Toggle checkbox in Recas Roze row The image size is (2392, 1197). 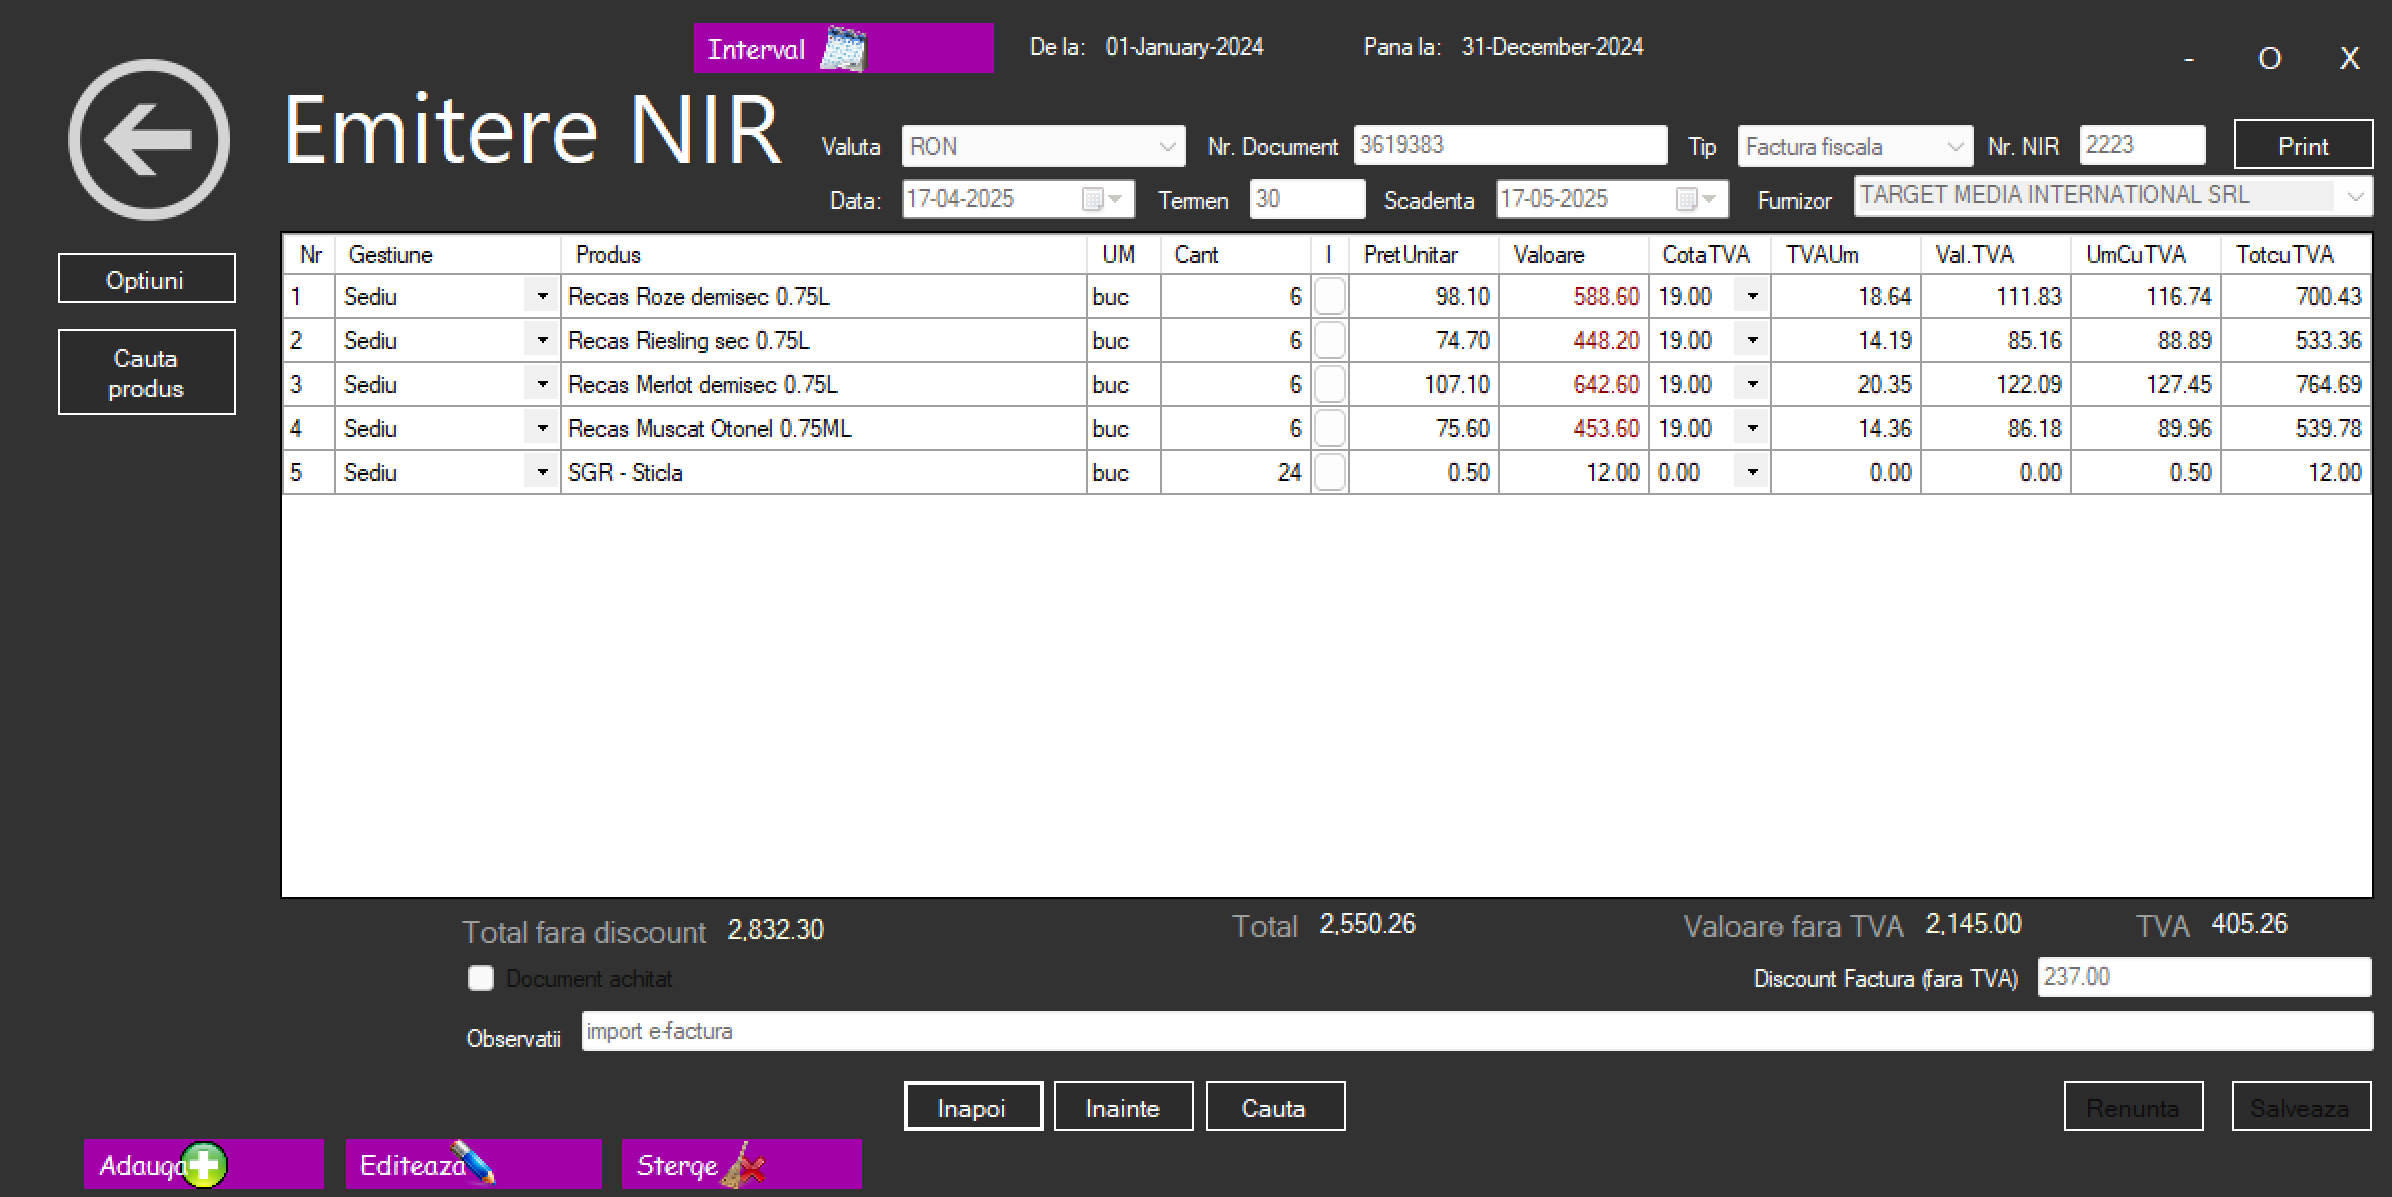click(x=1329, y=297)
